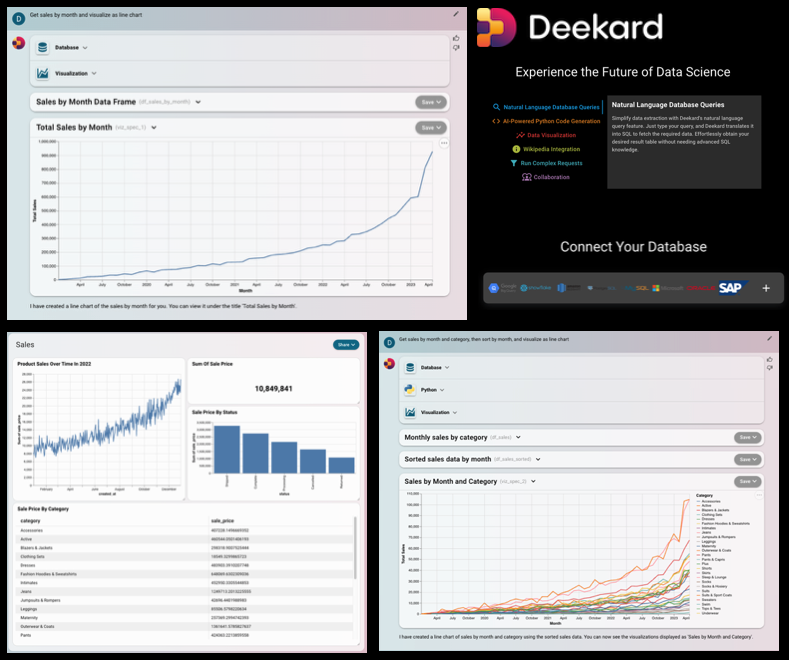Collapse the Total Sales by Month section
The image size is (789, 660).
(x=154, y=128)
